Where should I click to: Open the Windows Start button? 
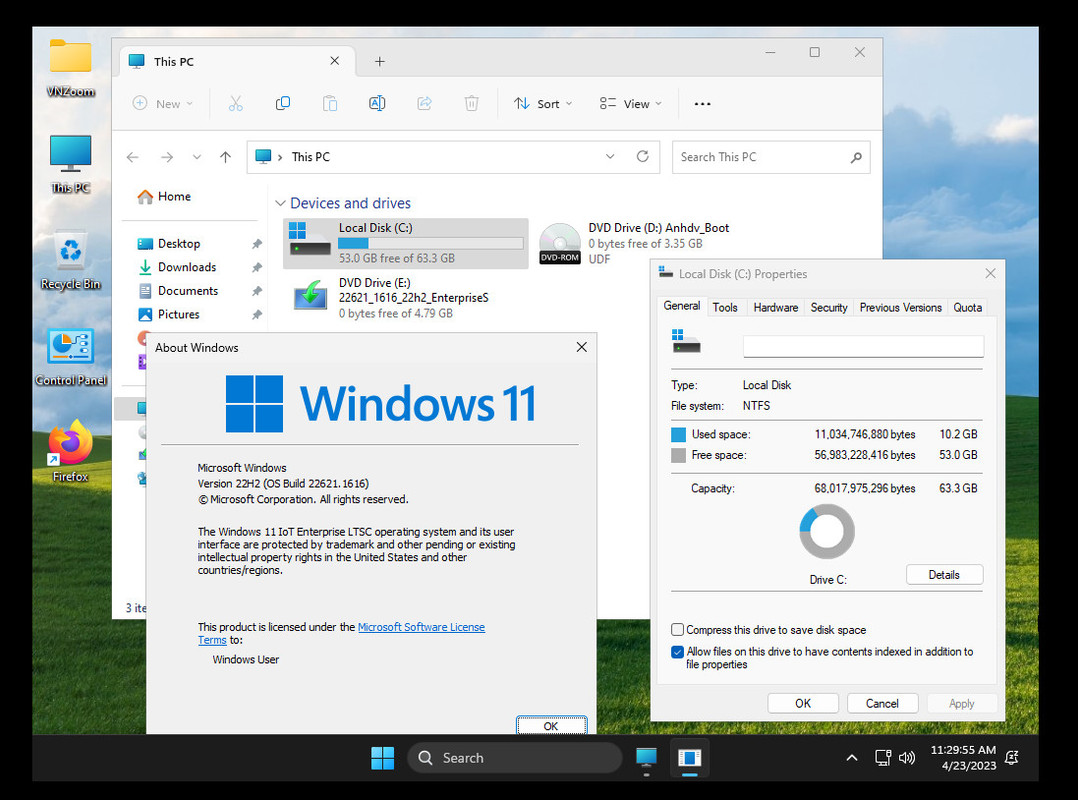tap(382, 758)
